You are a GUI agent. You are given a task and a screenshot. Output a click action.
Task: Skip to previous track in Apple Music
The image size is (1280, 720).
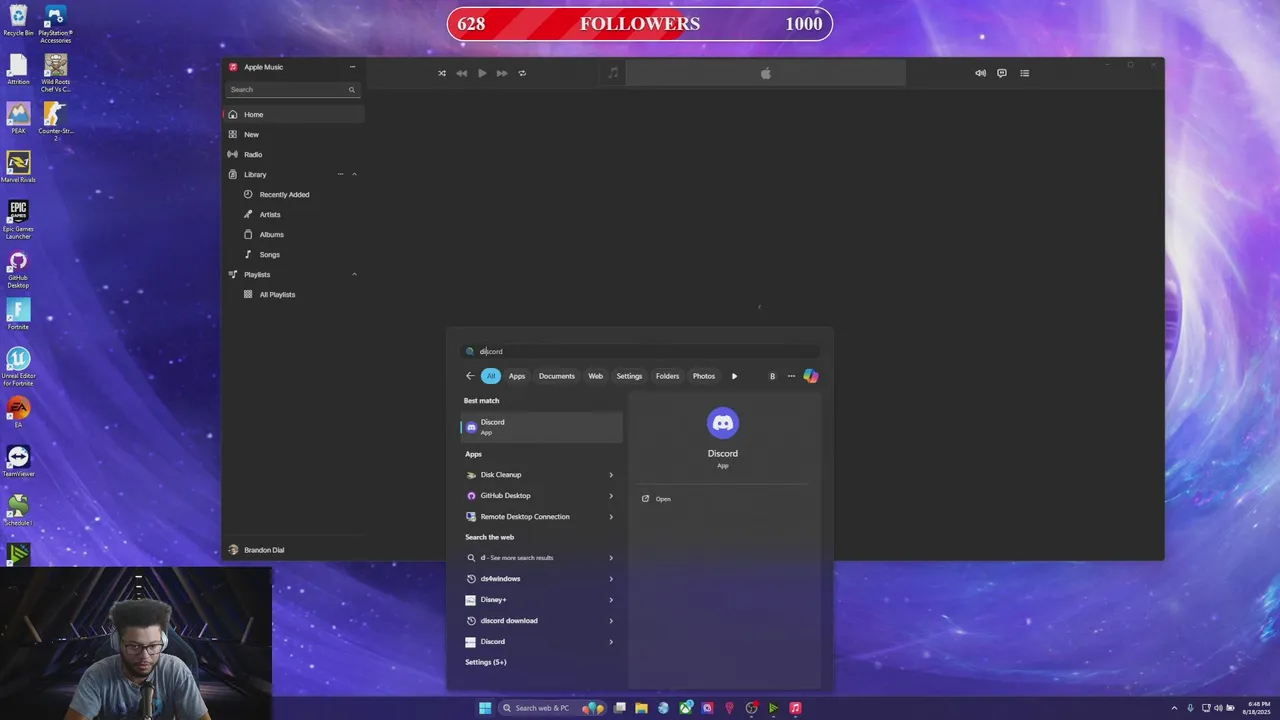pyautogui.click(x=462, y=73)
